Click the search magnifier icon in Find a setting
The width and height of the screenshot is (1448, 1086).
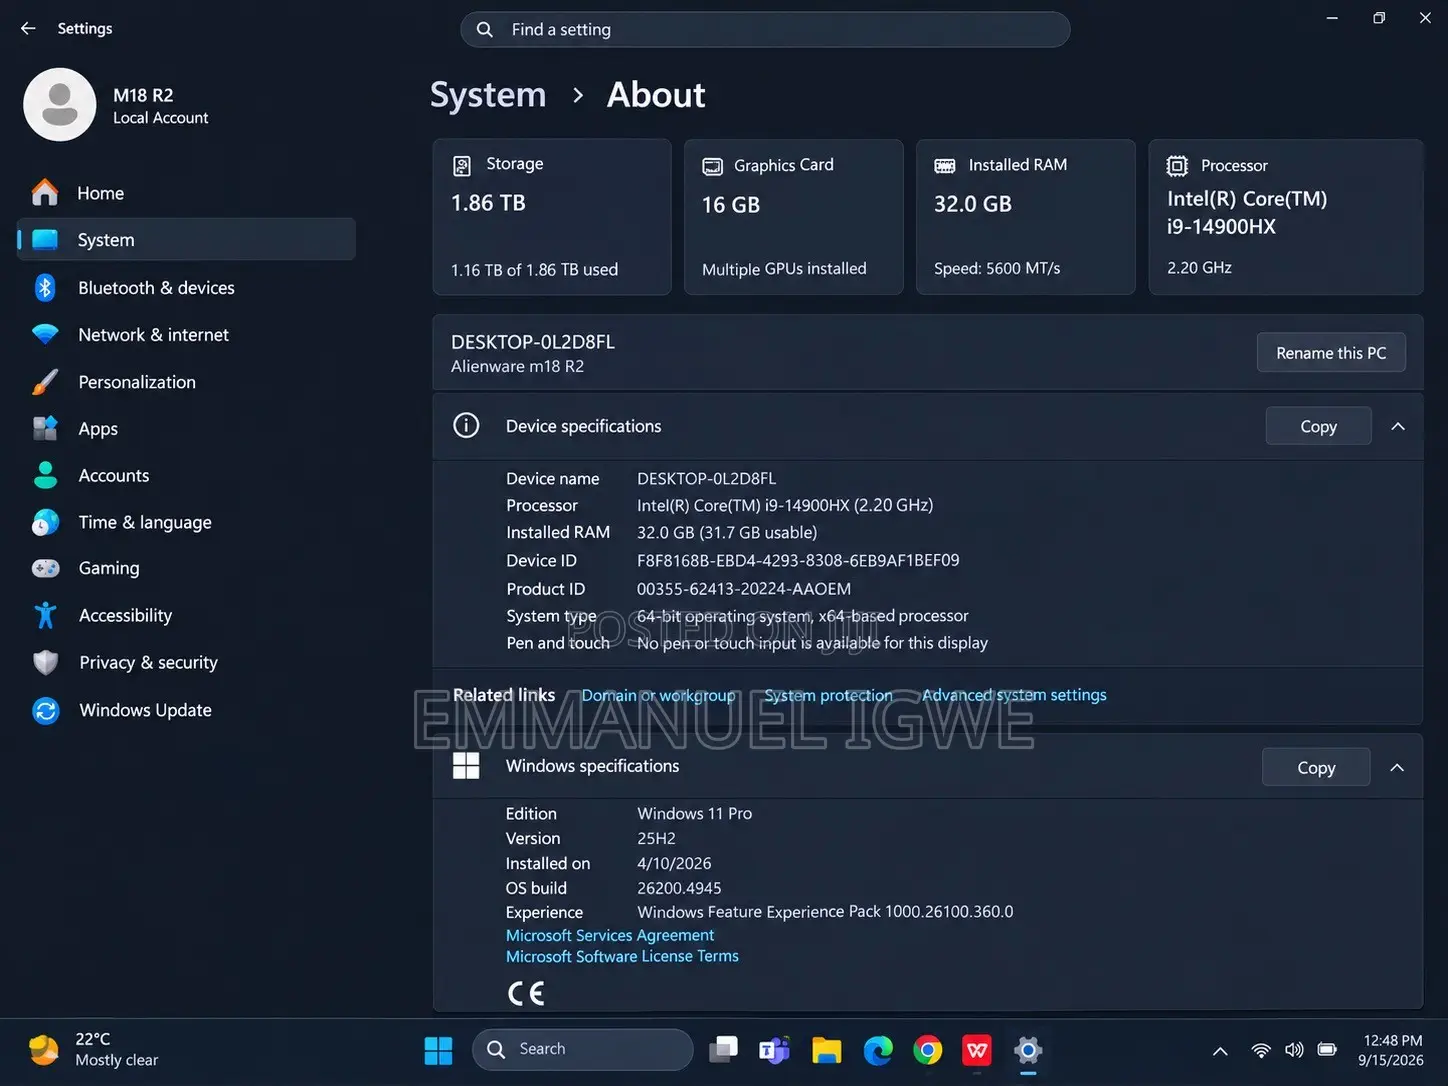pyautogui.click(x=485, y=29)
